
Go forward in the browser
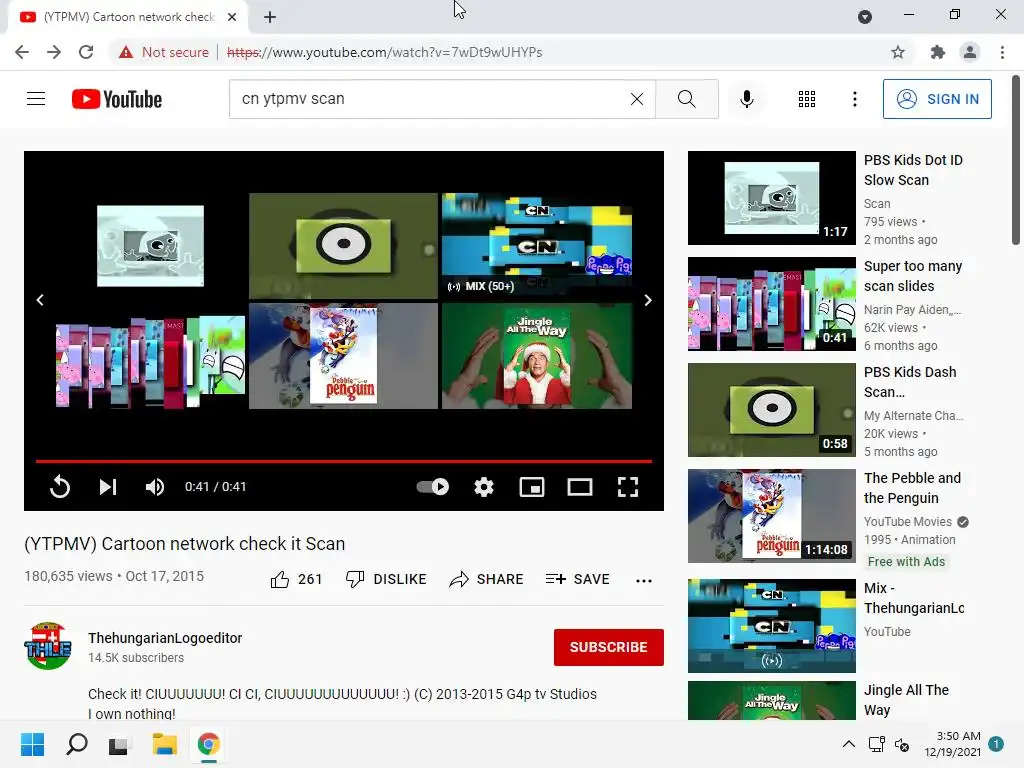point(54,52)
